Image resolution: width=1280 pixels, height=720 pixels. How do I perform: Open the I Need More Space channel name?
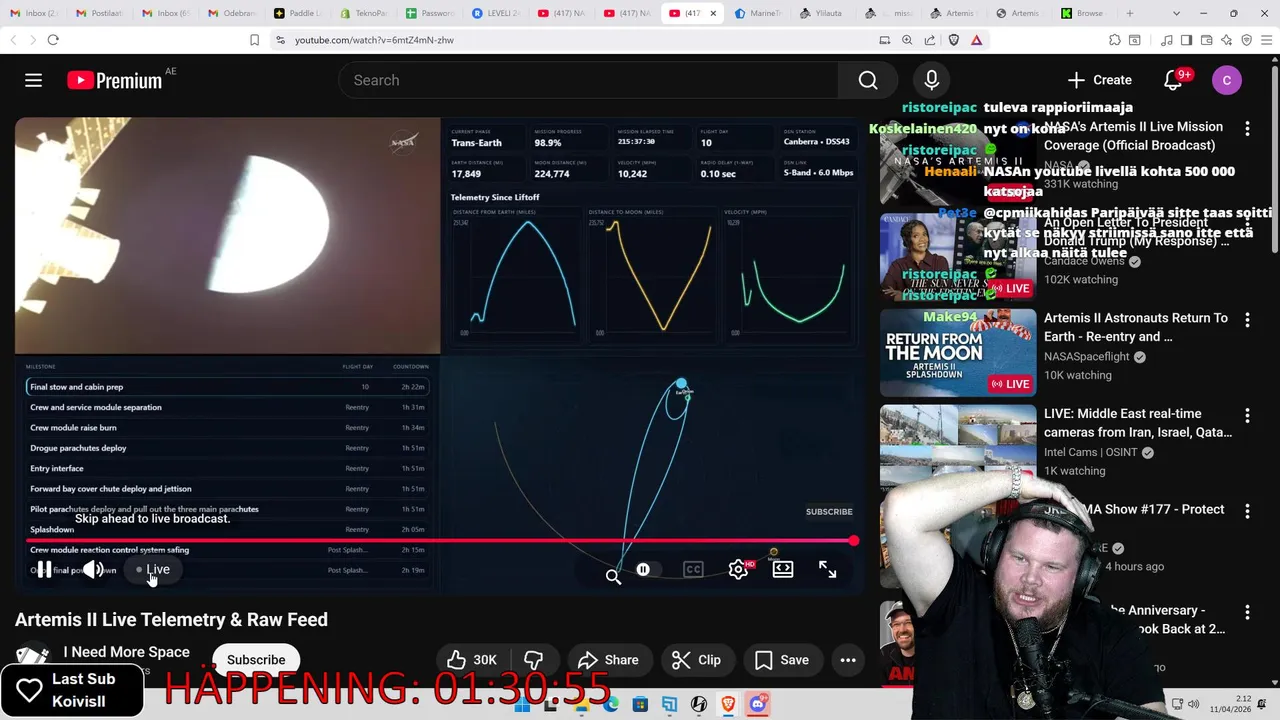127,652
